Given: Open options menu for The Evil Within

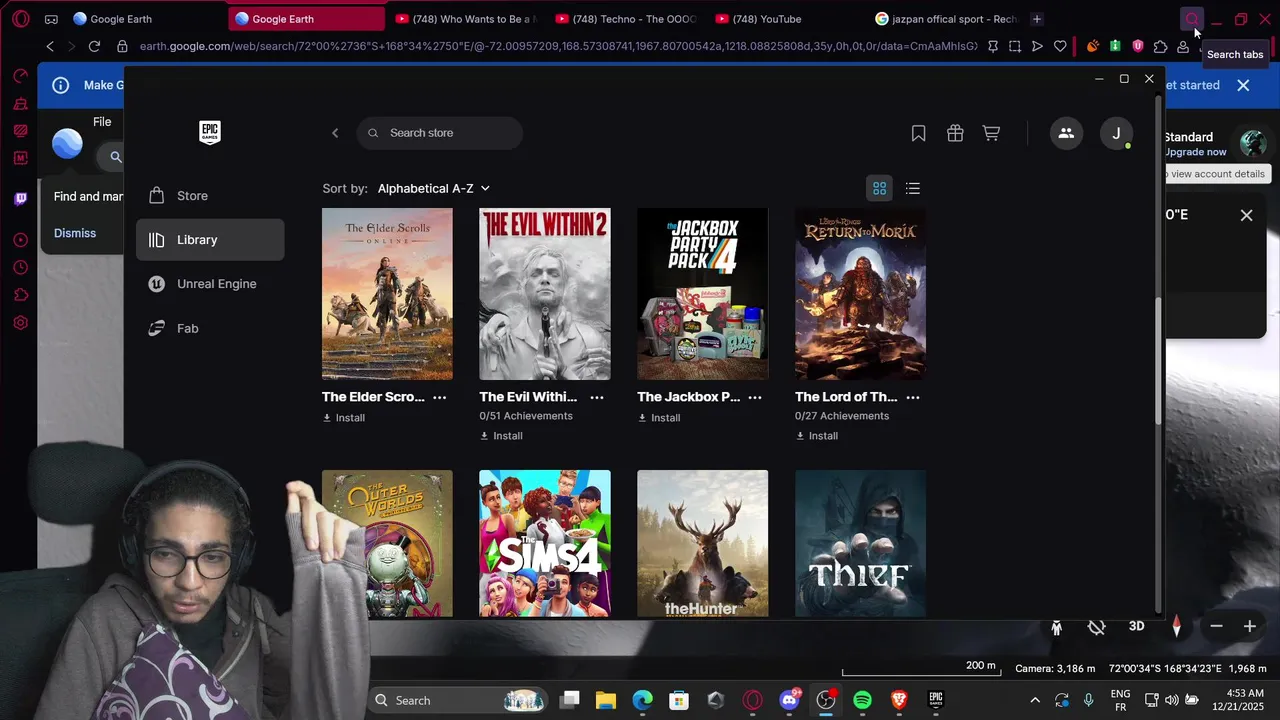Looking at the screenshot, I should [597, 397].
